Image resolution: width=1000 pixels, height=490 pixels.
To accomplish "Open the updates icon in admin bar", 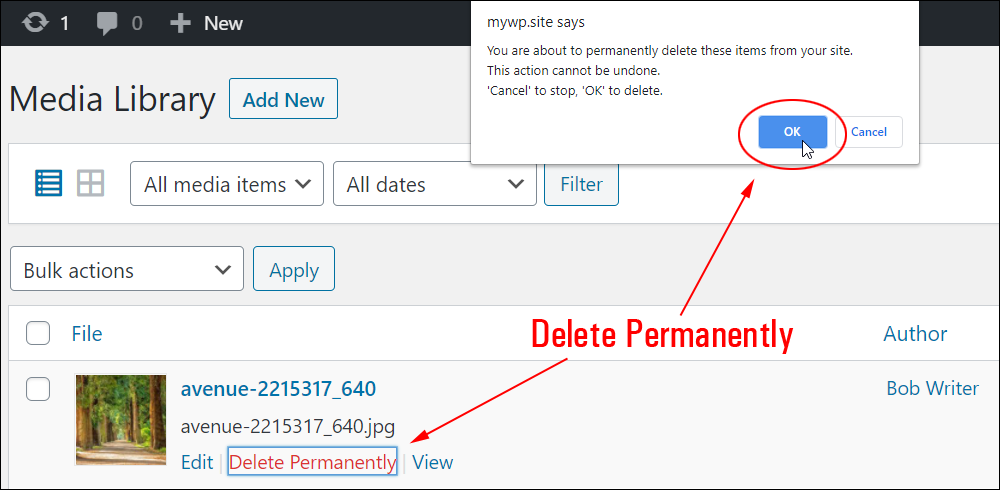I will (x=35, y=24).
